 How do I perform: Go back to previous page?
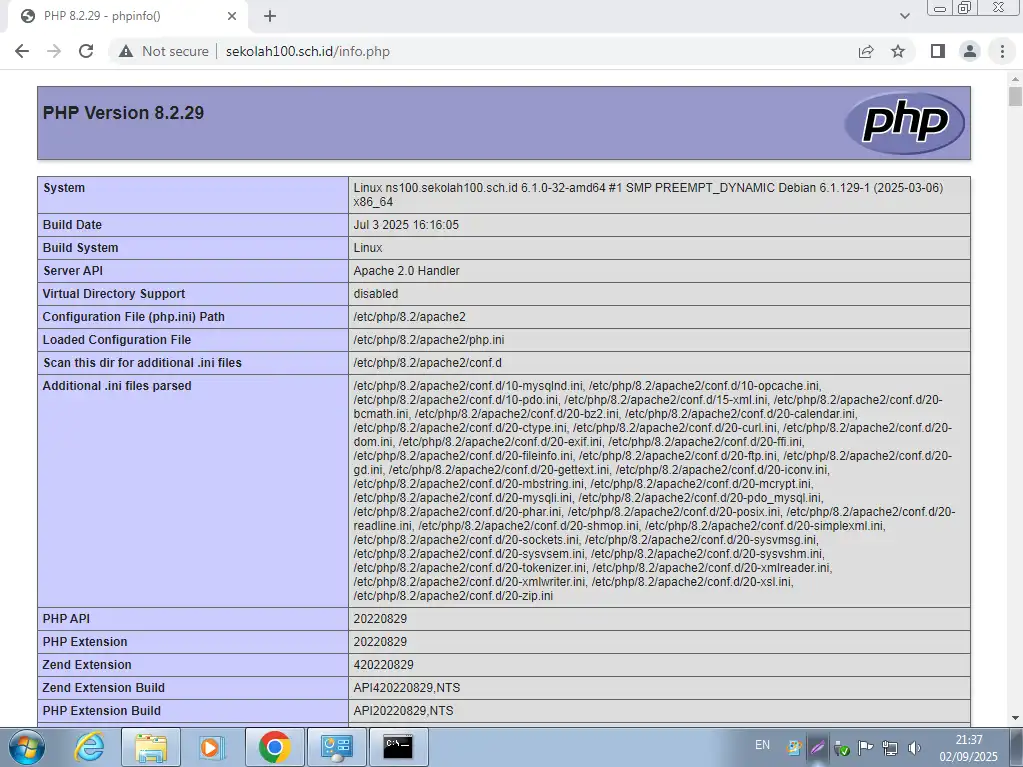22,51
